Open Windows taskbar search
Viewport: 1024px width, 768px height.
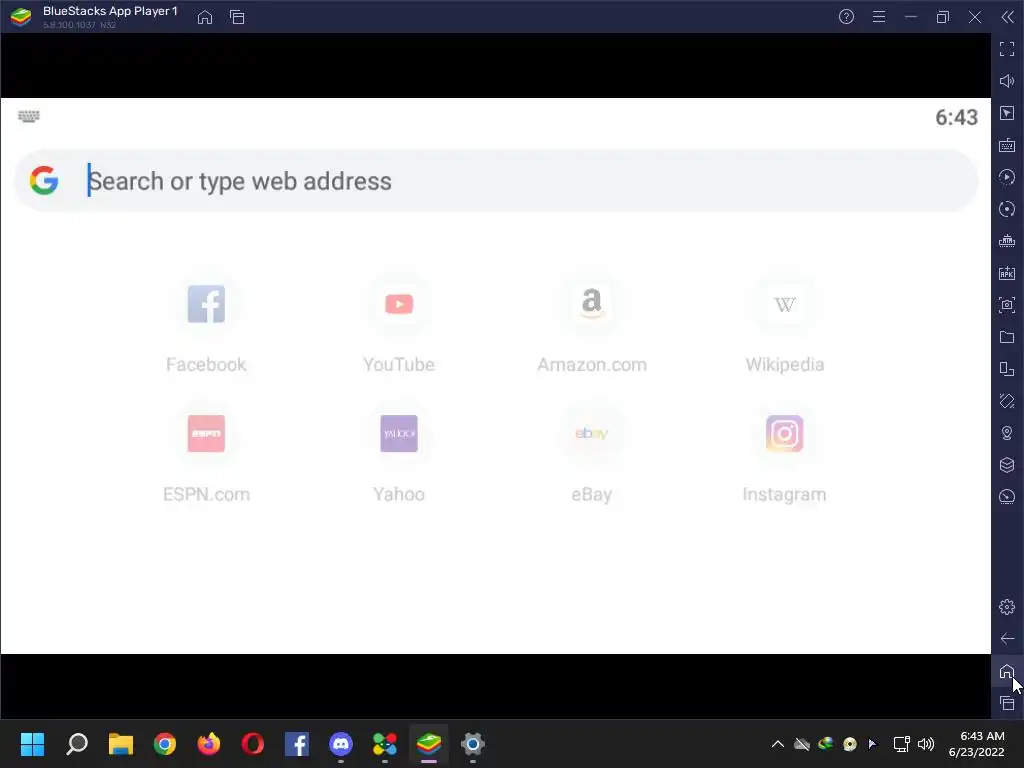[x=77, y=744]
